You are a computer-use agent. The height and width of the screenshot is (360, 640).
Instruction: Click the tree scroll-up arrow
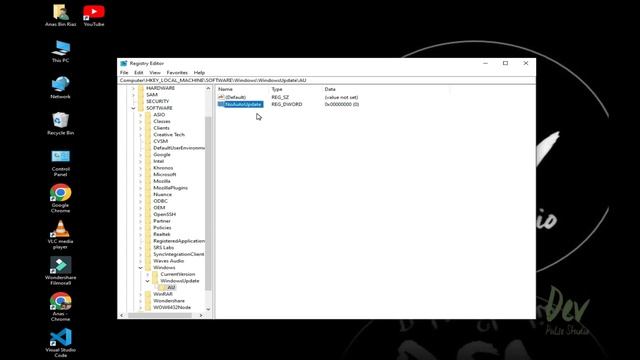[x=208, y=88]
